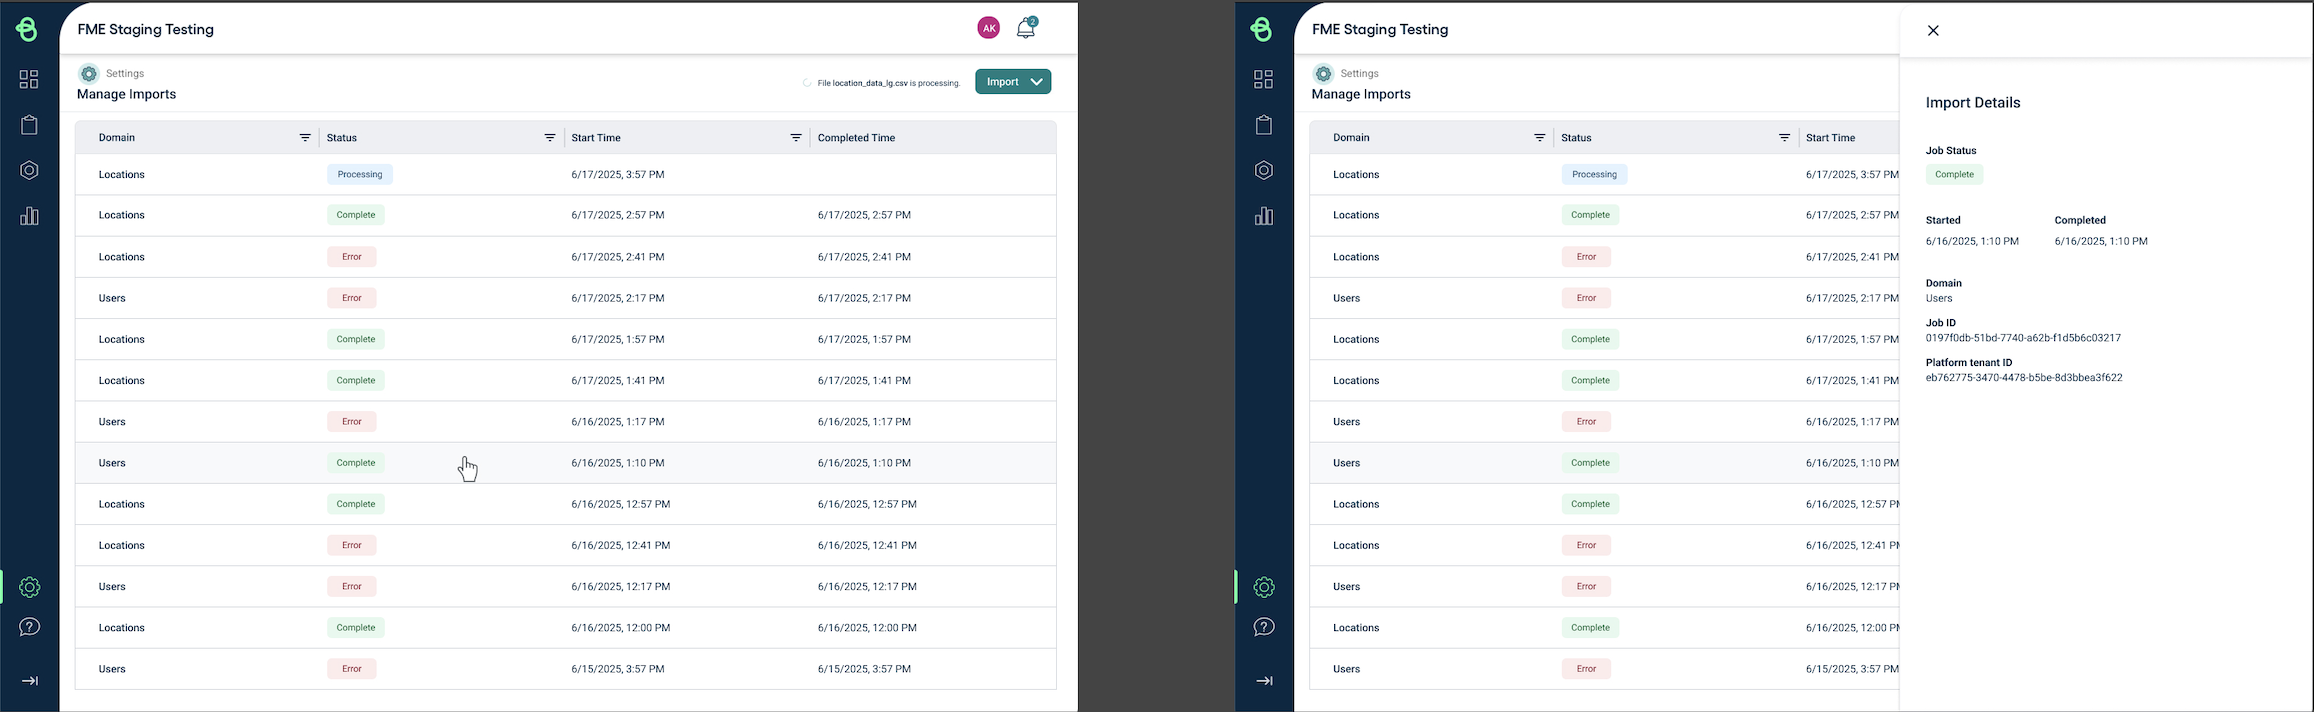Click the file processing status message

889,83
